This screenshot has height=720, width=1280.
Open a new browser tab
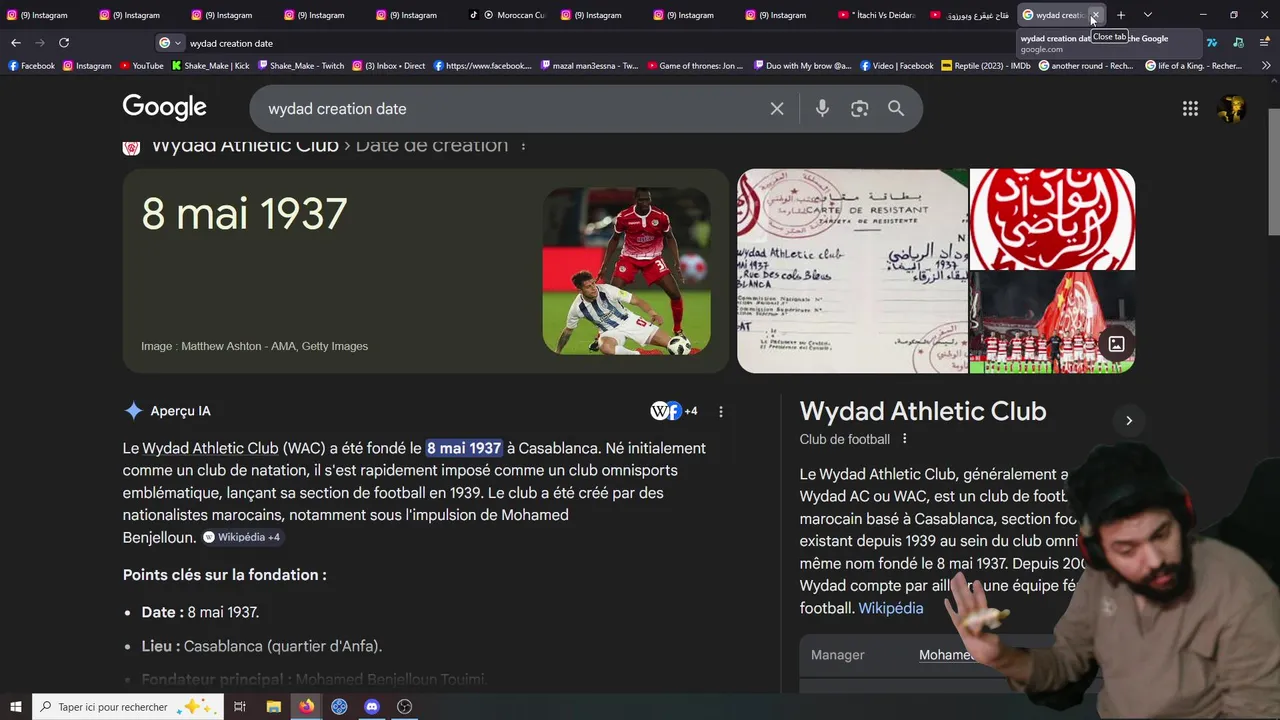[x=1121, y=15]
